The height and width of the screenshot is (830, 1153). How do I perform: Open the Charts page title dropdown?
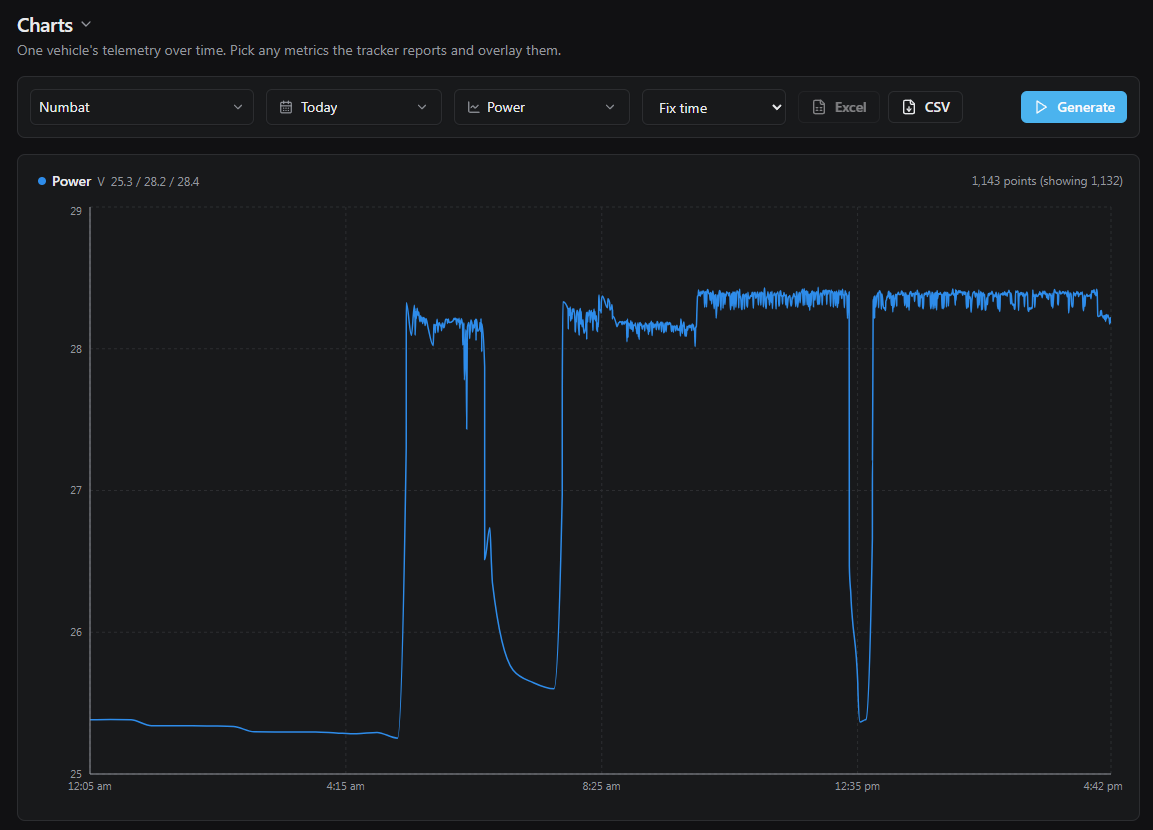click(54, 25)
